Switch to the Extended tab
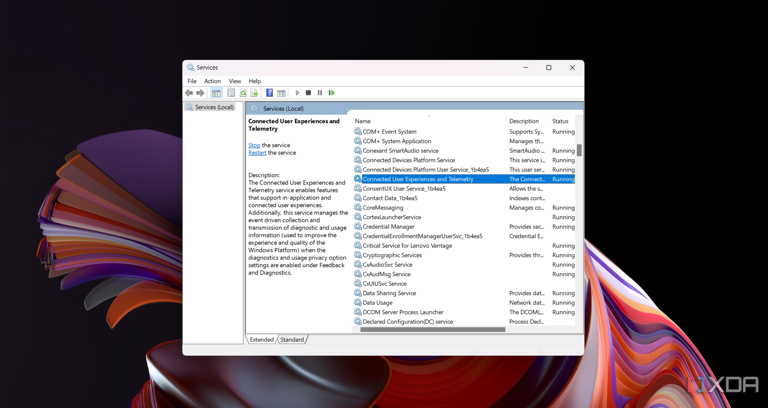The height and width of the screenshot is (408, 768). coord(262,340)
